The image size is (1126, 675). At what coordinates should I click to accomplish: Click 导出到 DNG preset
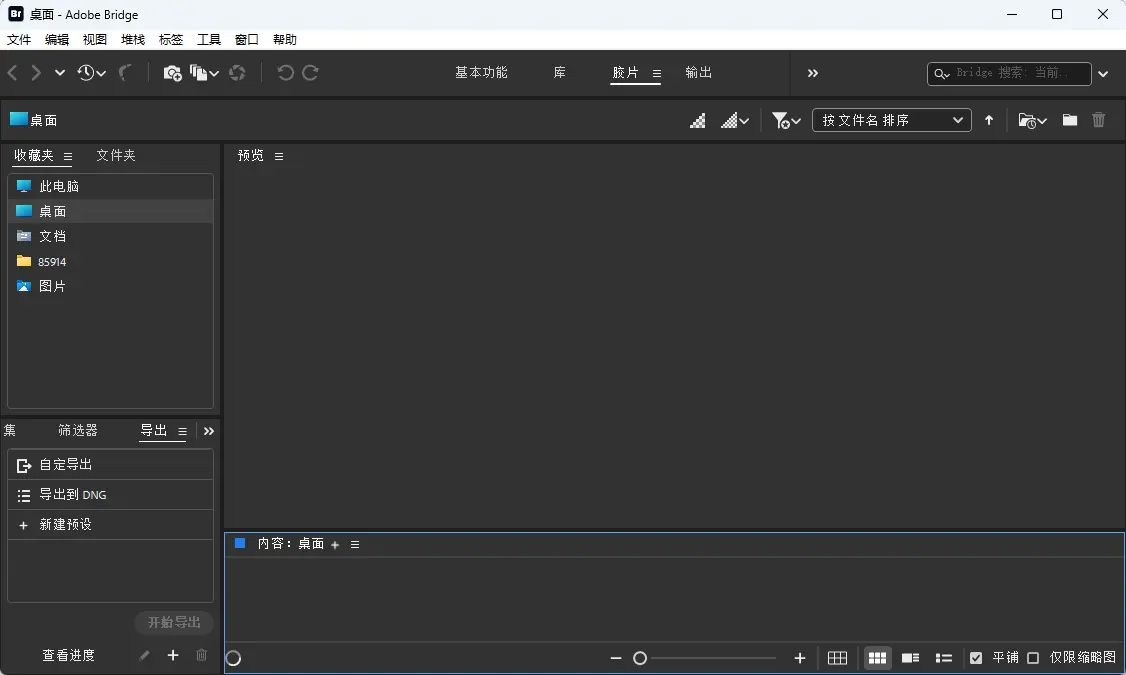click(111, 495)
